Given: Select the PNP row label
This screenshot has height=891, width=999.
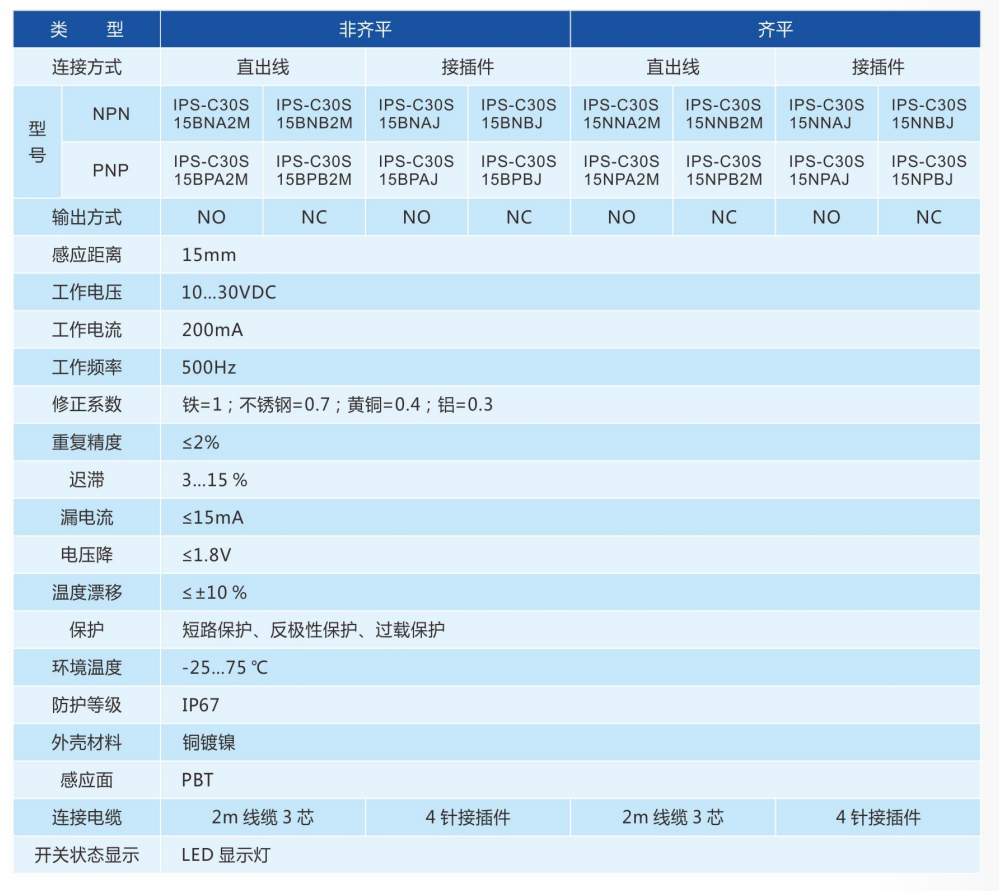Looking at the screenshot, I should [x=111, y=170].
